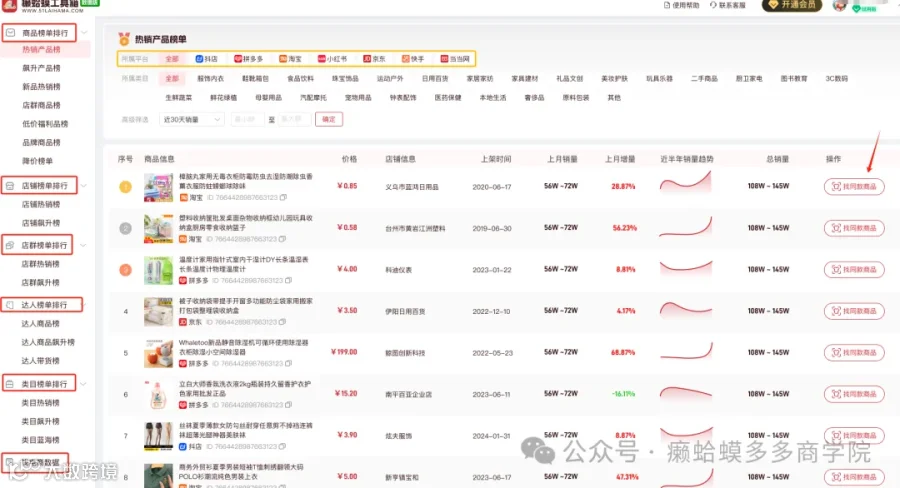The width and height of the screenshot is (900, 488).
Task: Click 找同款商品 for the 樟脑丸 row
Action: (854, 187)
